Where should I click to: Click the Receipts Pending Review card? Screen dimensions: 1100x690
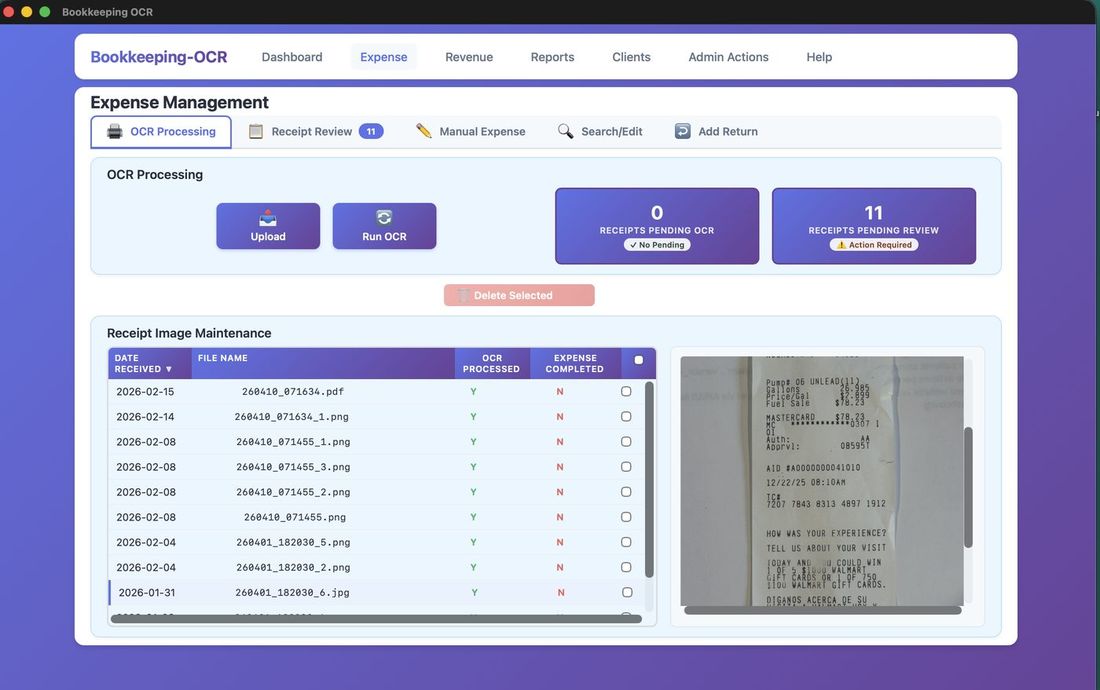pyautogui.click(x=873, y=225)
